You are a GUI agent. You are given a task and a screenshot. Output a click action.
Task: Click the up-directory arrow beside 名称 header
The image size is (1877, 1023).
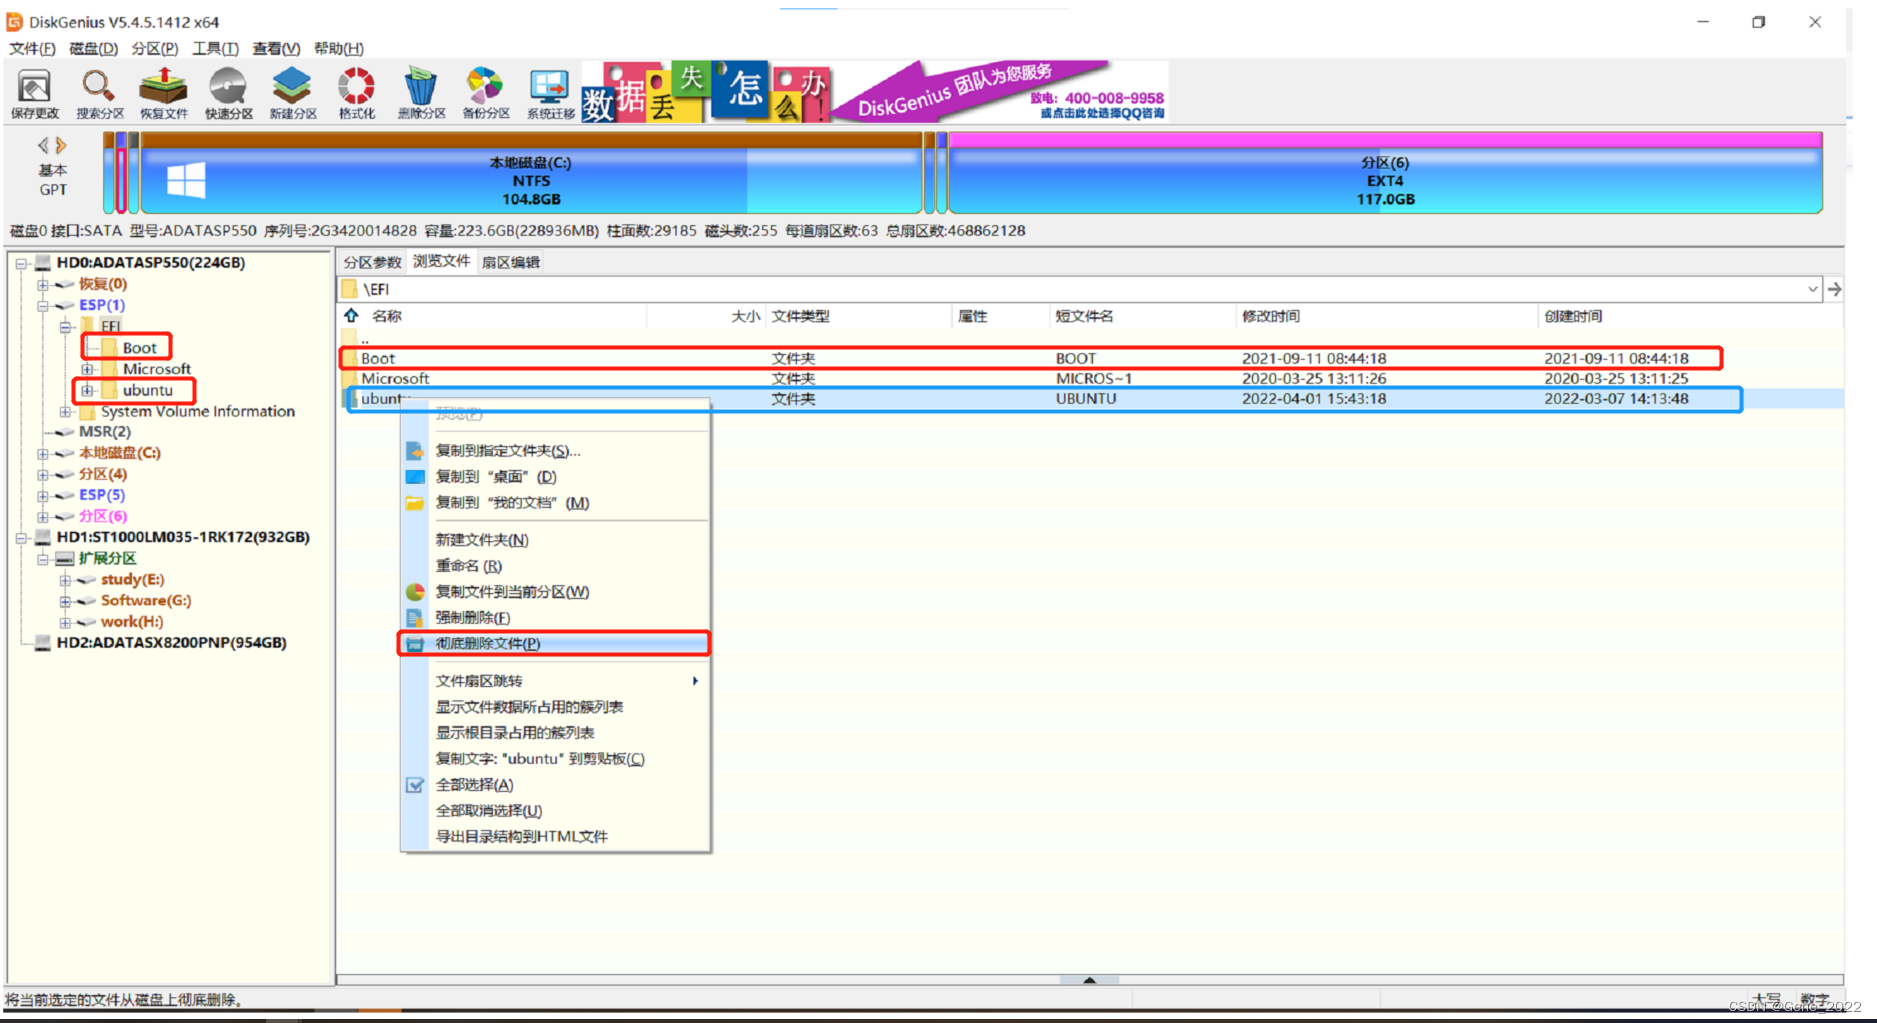[351, 316]
